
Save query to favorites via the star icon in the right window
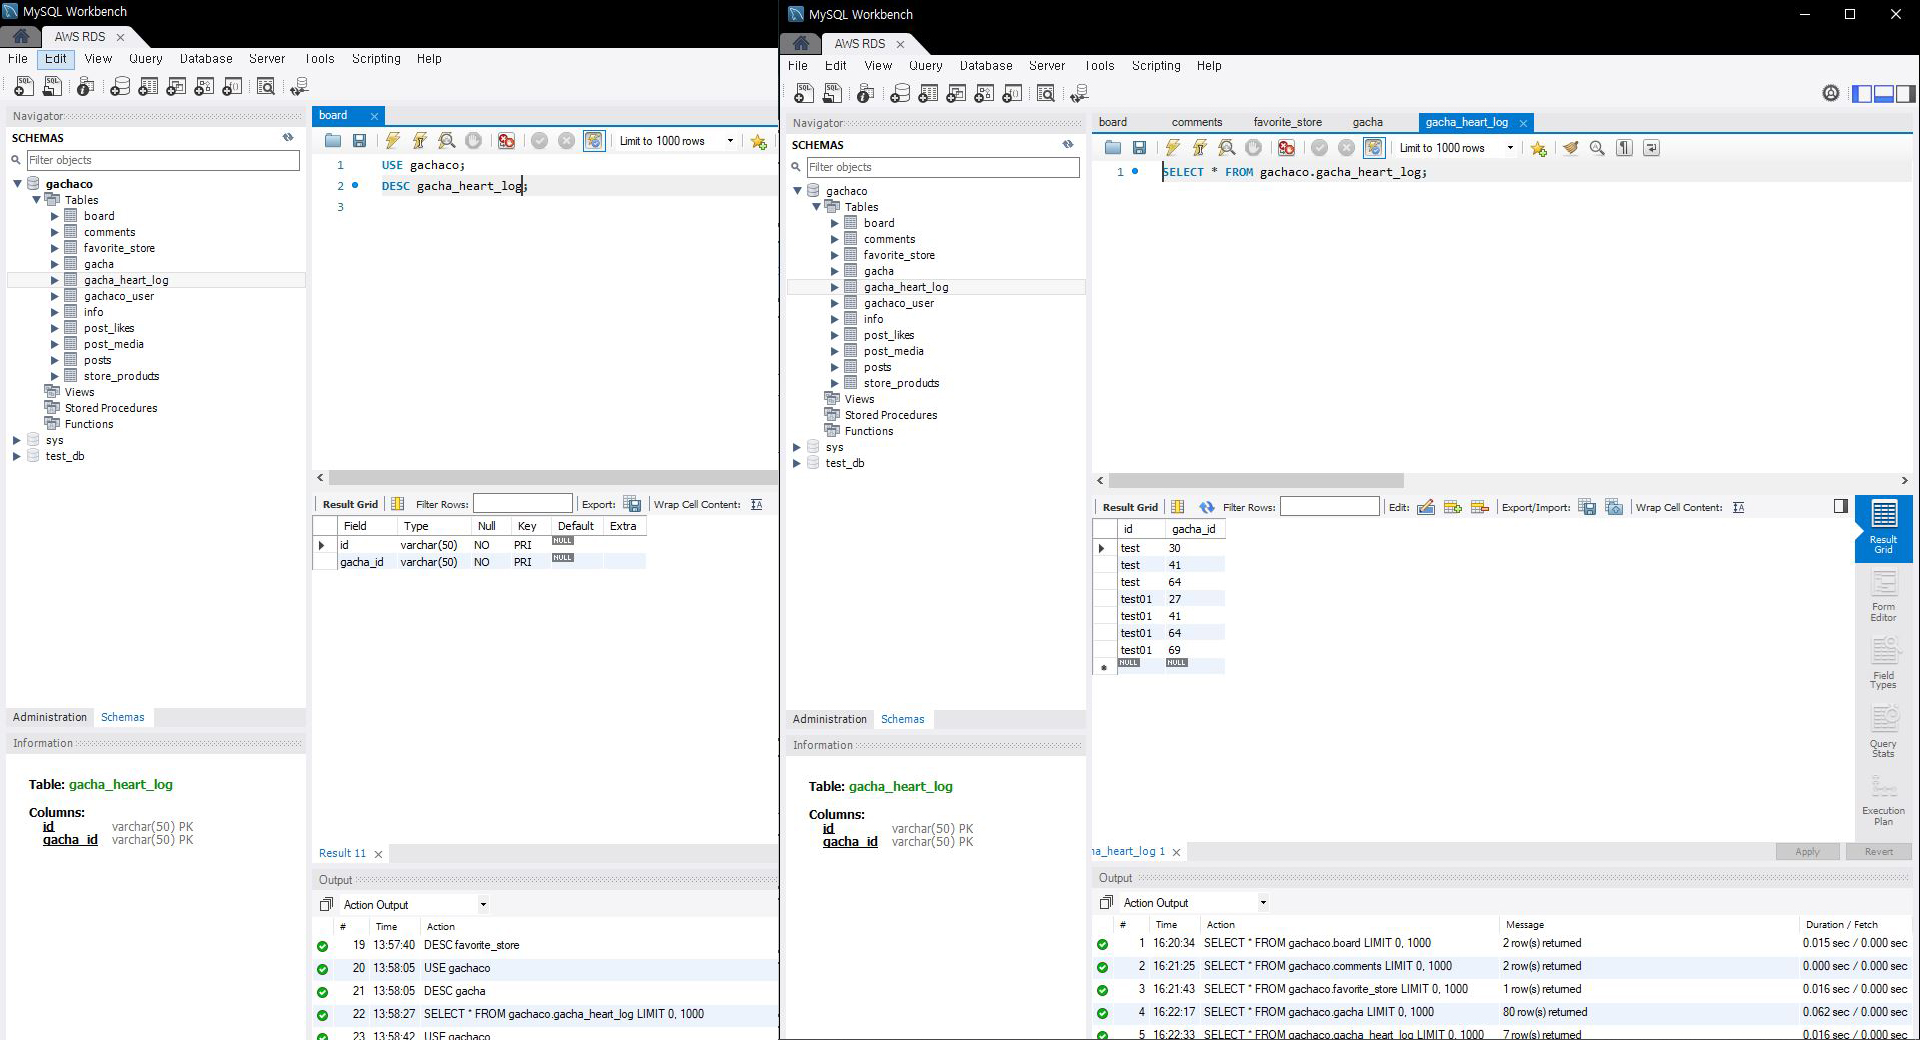(1539, 148)
